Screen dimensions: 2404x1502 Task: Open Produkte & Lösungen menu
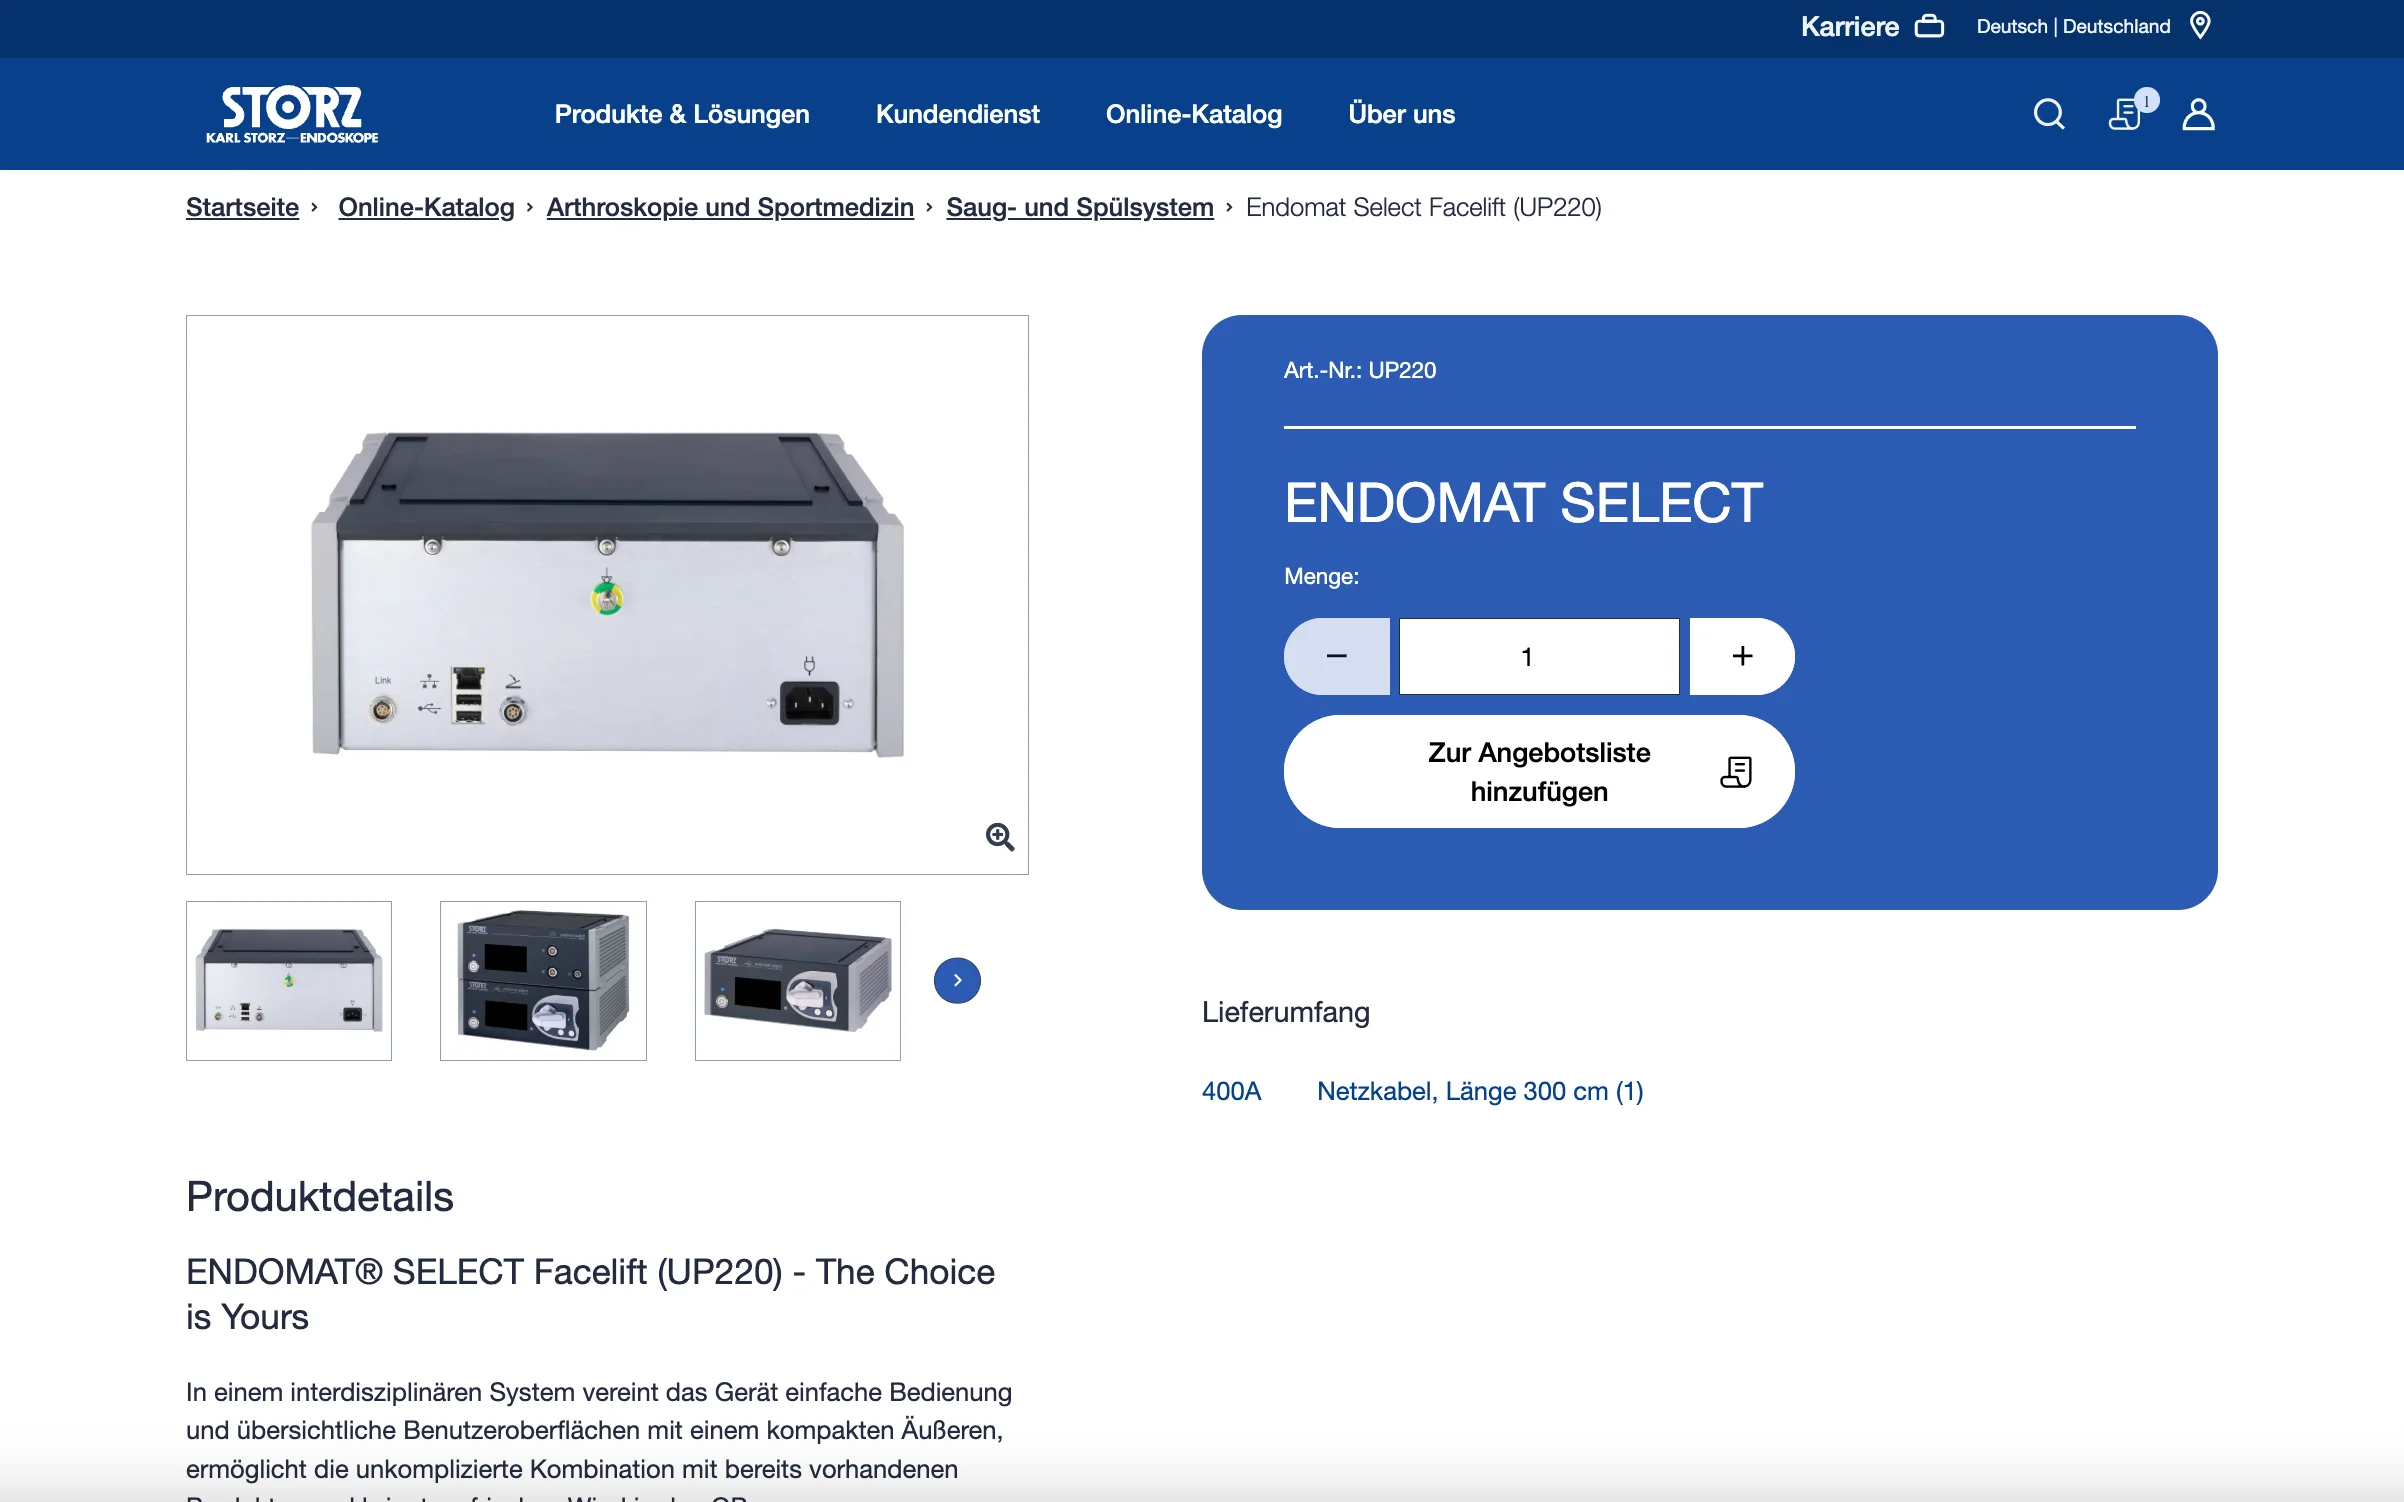682,114
